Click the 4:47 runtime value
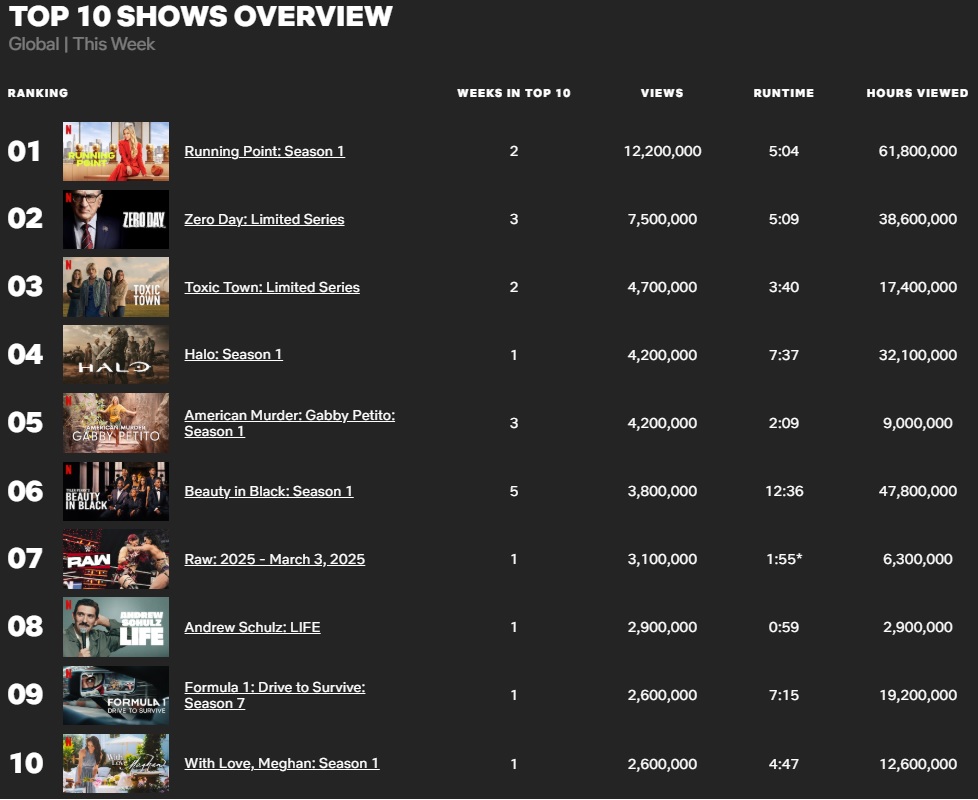 (784, 764)
